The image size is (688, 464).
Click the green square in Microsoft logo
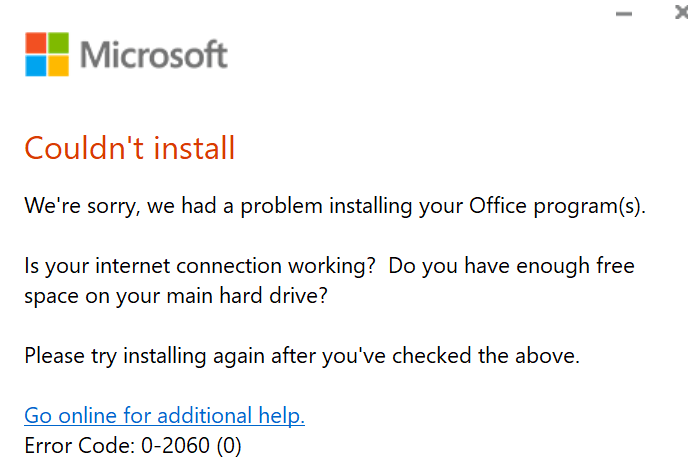(59, 42)
